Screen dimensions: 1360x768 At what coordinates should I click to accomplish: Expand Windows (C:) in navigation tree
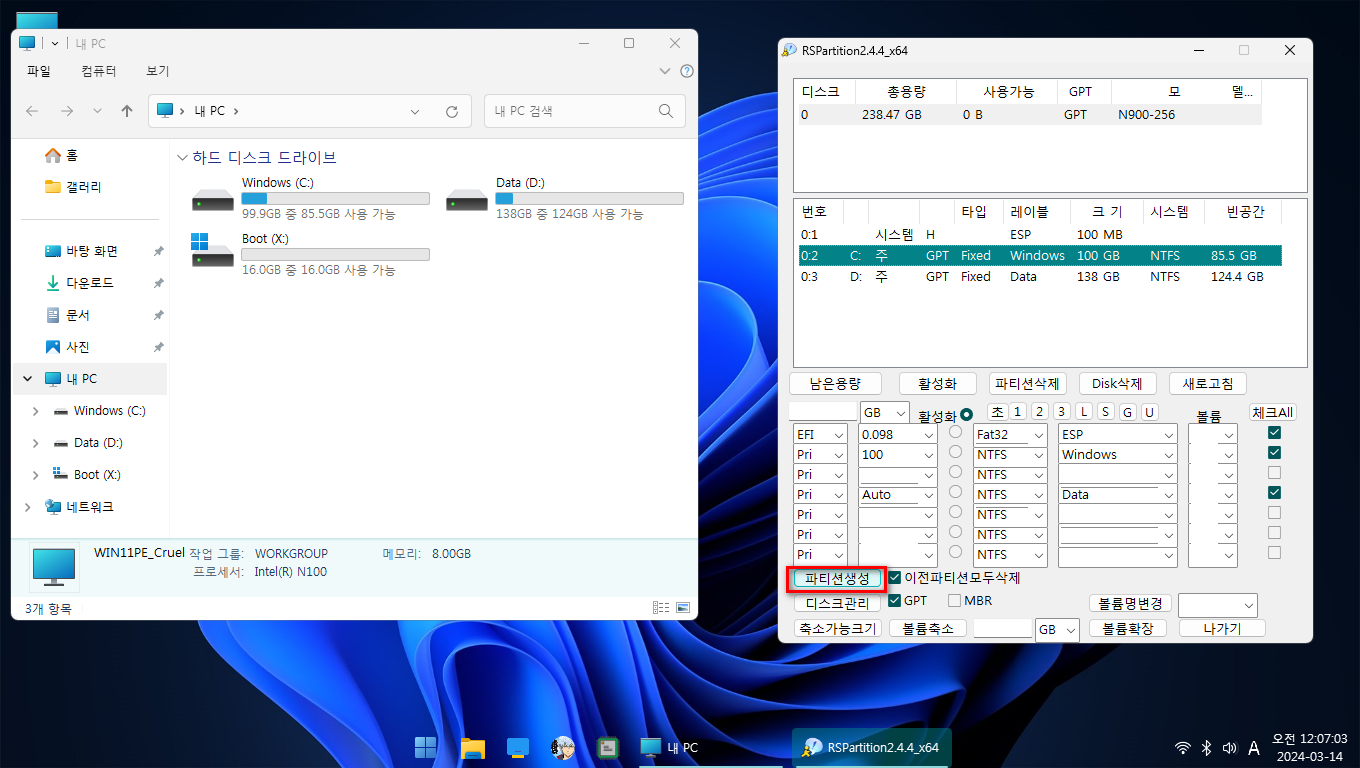36,411
